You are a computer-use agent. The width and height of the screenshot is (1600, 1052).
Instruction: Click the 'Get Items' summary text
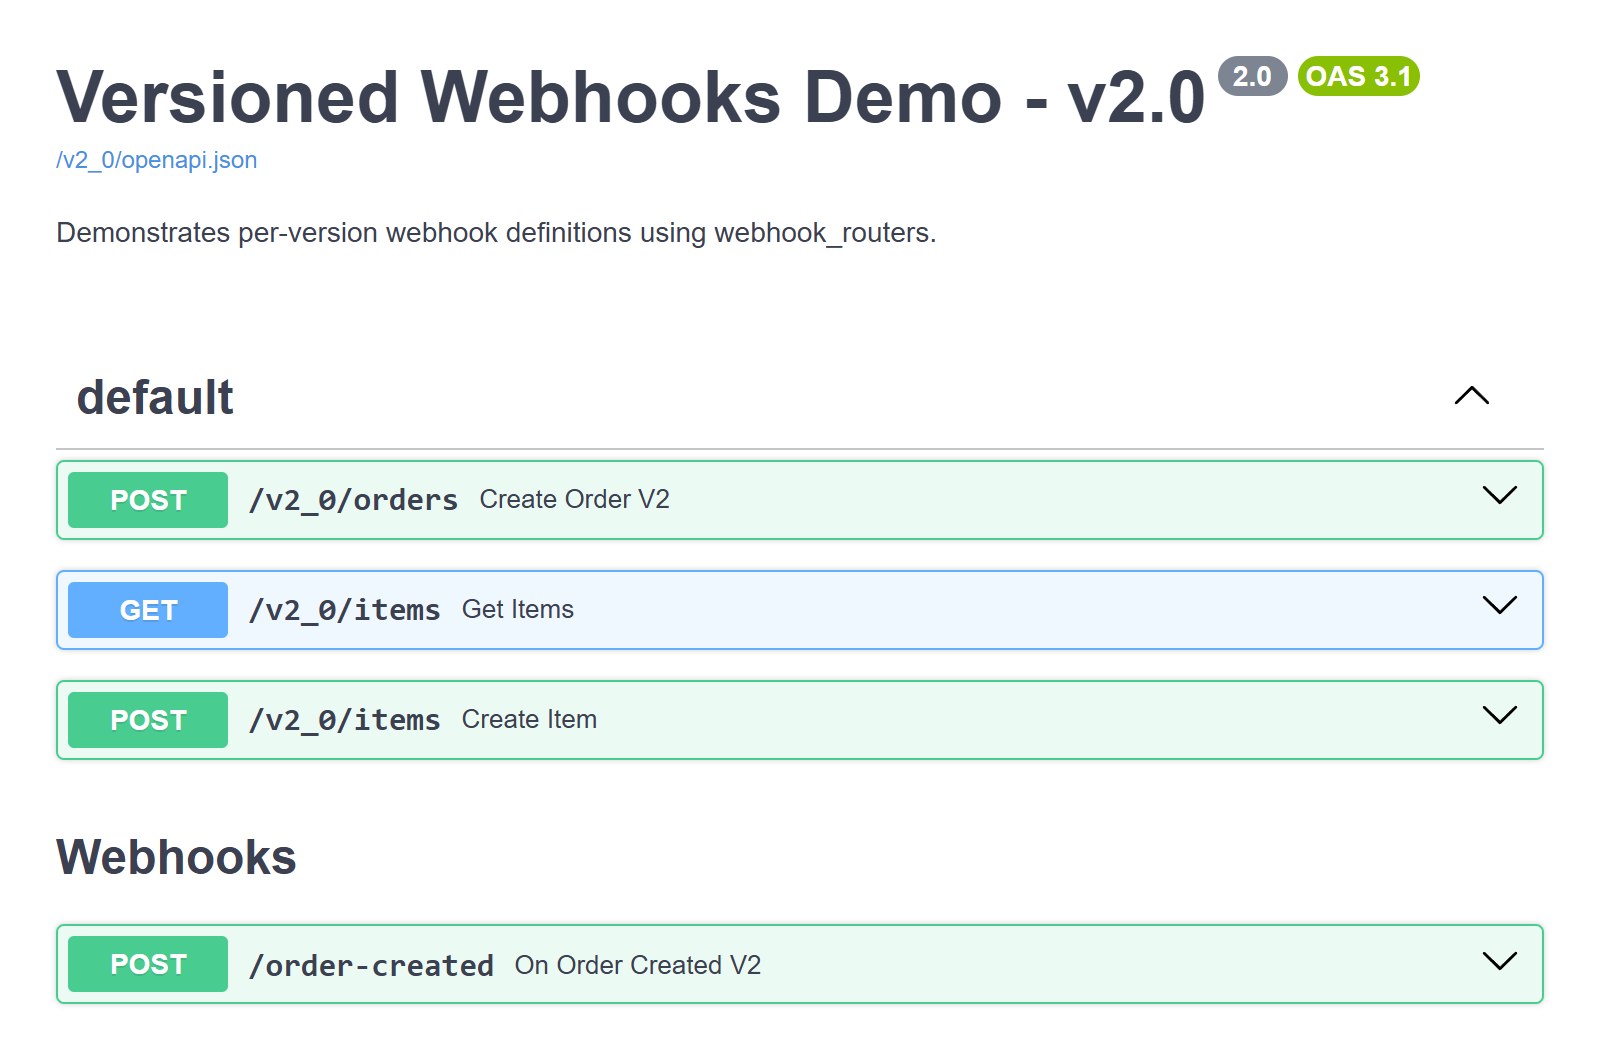tap(518, 609)
